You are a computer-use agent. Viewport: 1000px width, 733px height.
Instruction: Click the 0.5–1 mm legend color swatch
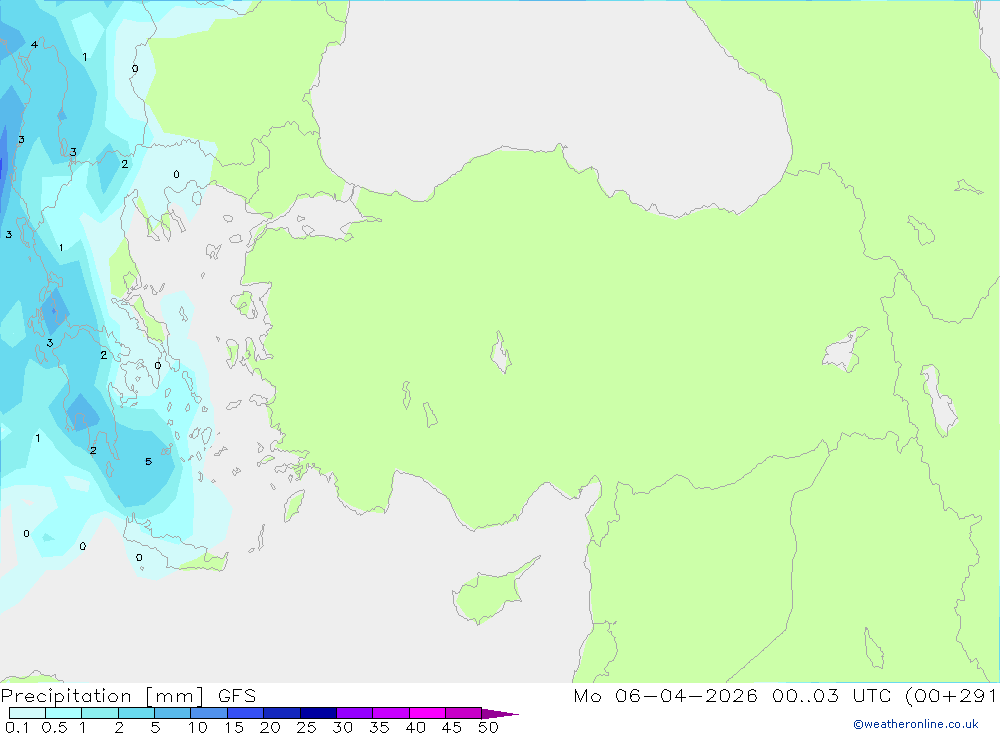pos(64,713)
